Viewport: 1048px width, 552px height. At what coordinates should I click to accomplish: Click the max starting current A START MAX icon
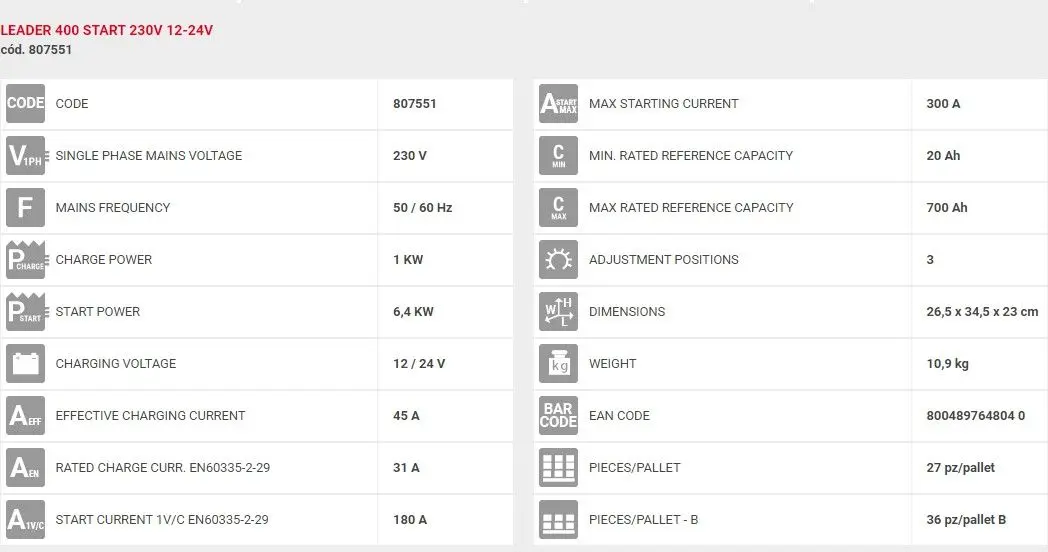click(559, 104)
